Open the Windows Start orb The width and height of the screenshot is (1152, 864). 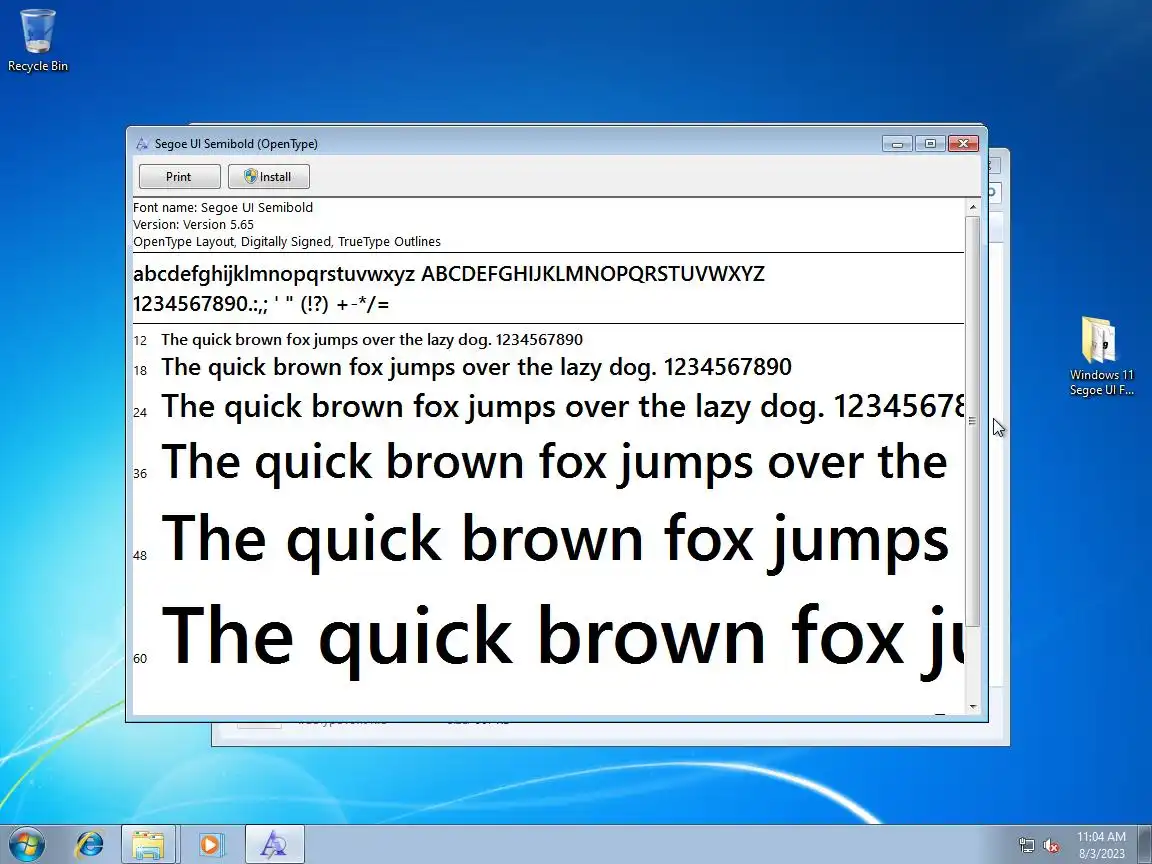26,845
